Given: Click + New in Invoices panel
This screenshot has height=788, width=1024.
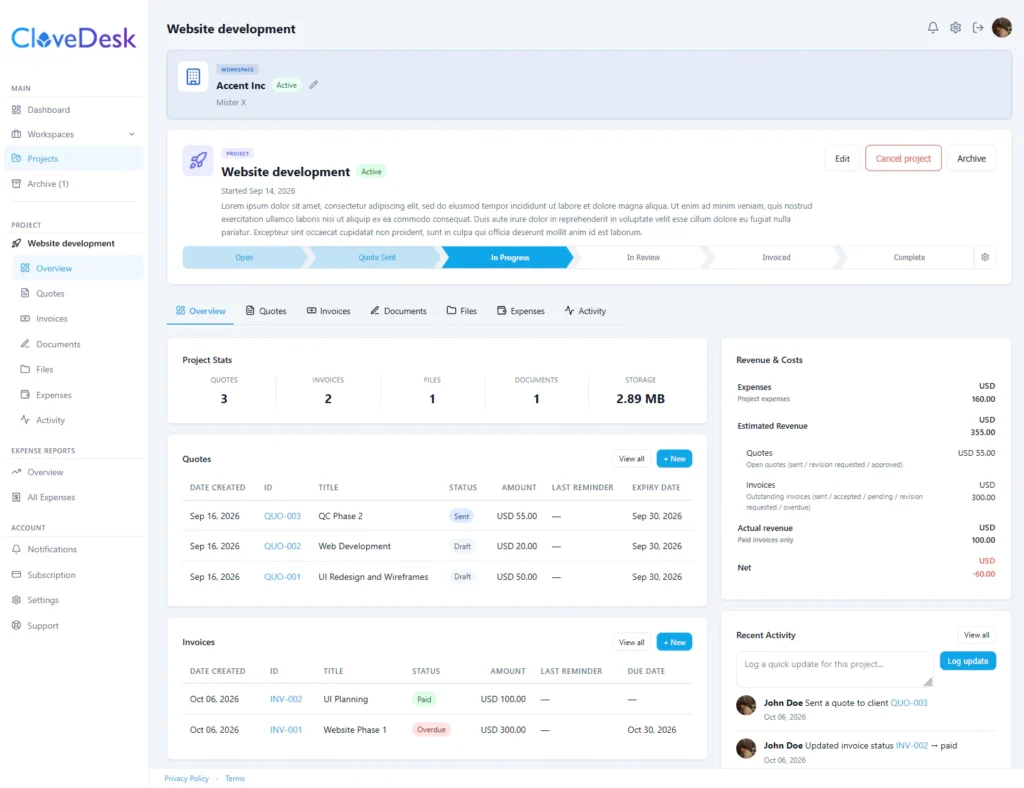Looking at the screenshot, I should tap(674, 642).
